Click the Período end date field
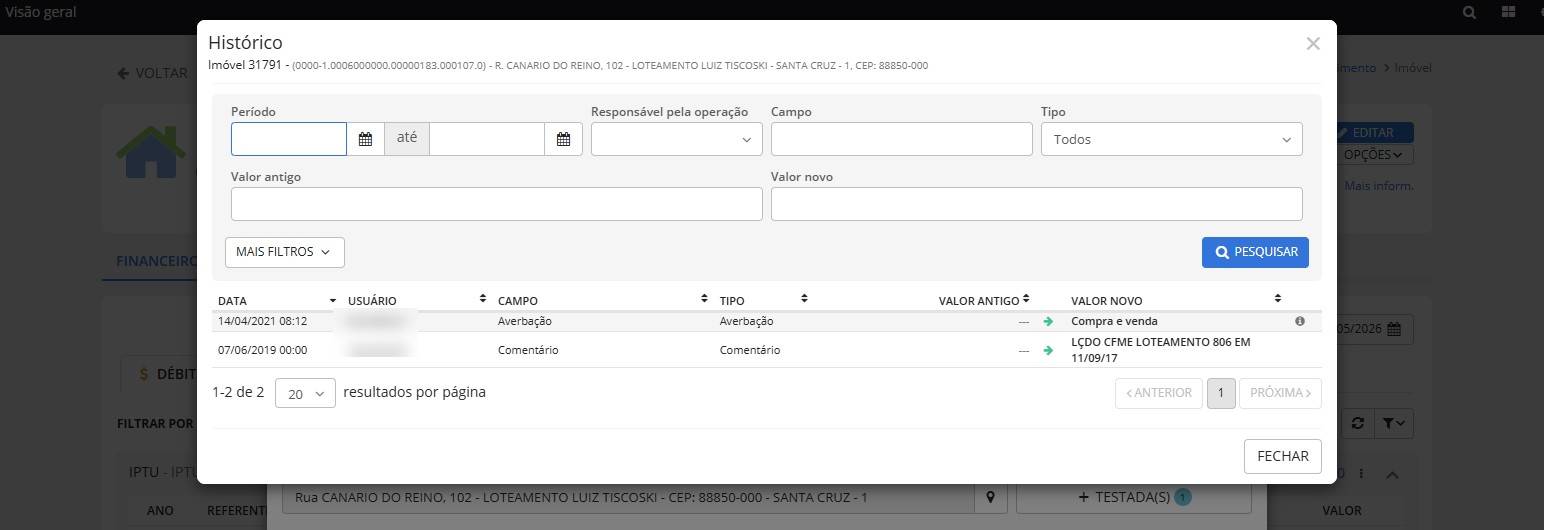Screen dimensions: 1544x530 click(x=487, y=139)
